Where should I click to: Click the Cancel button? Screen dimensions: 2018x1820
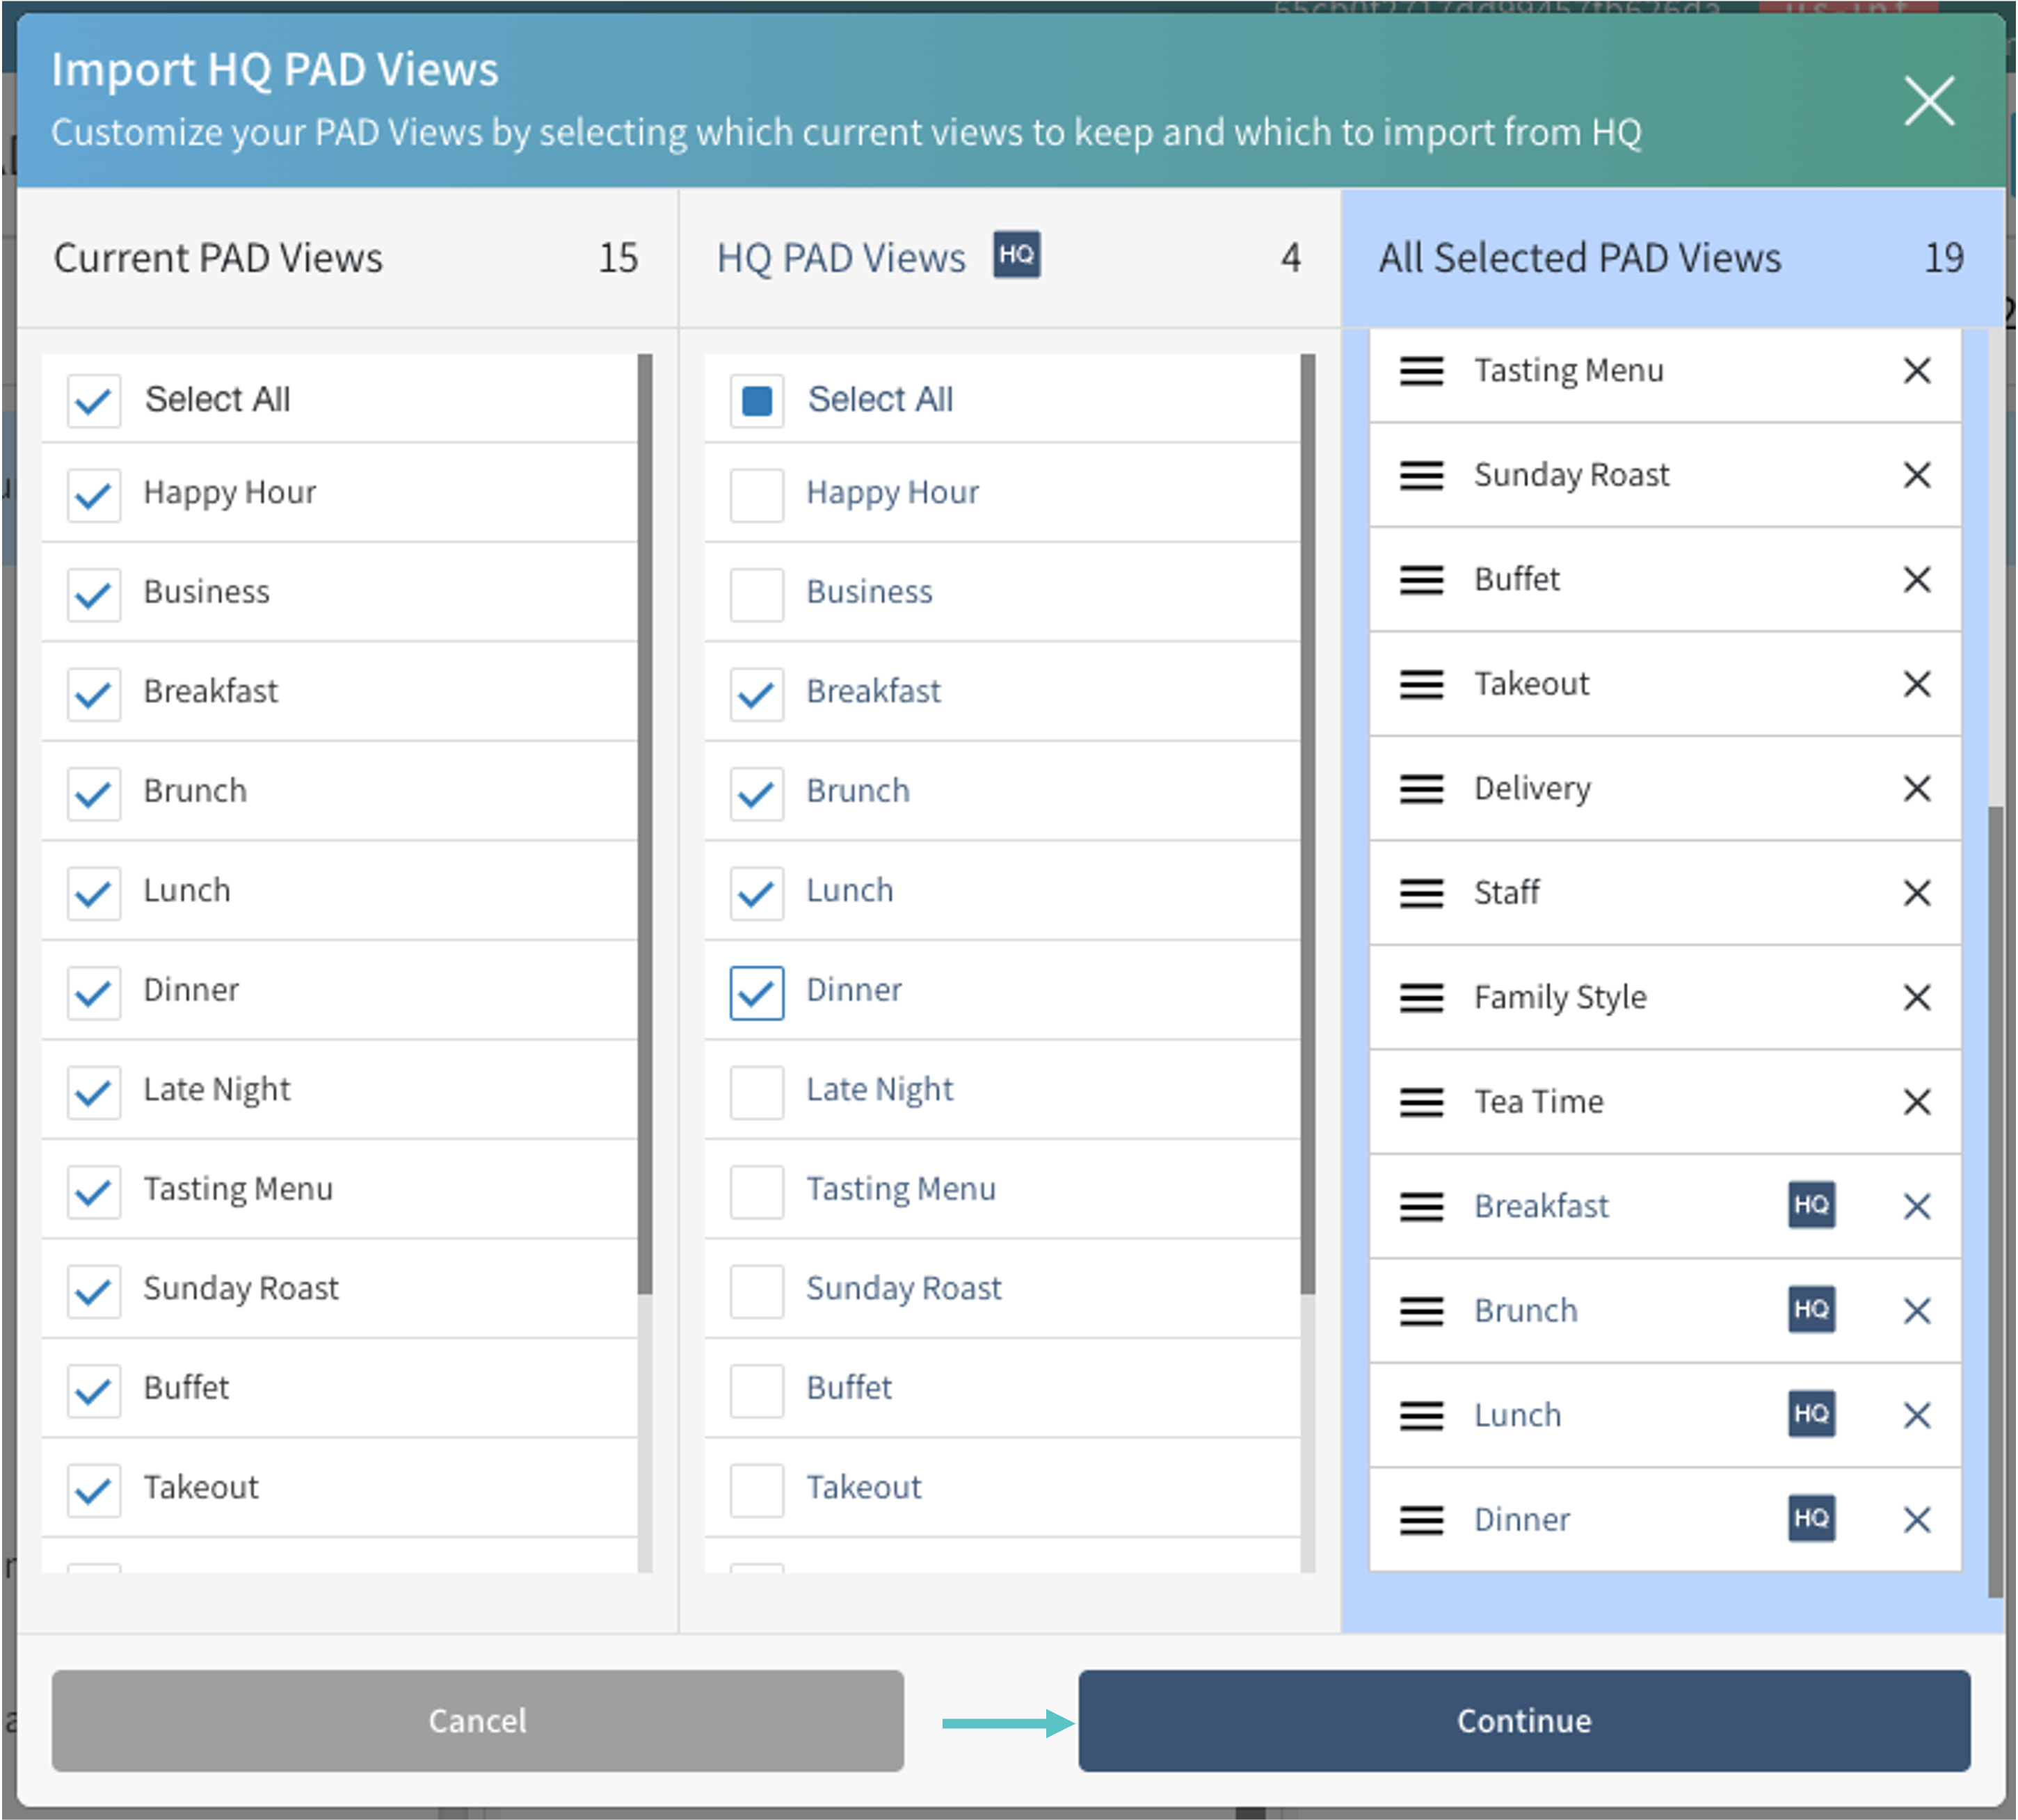(x=477, y=1720)
